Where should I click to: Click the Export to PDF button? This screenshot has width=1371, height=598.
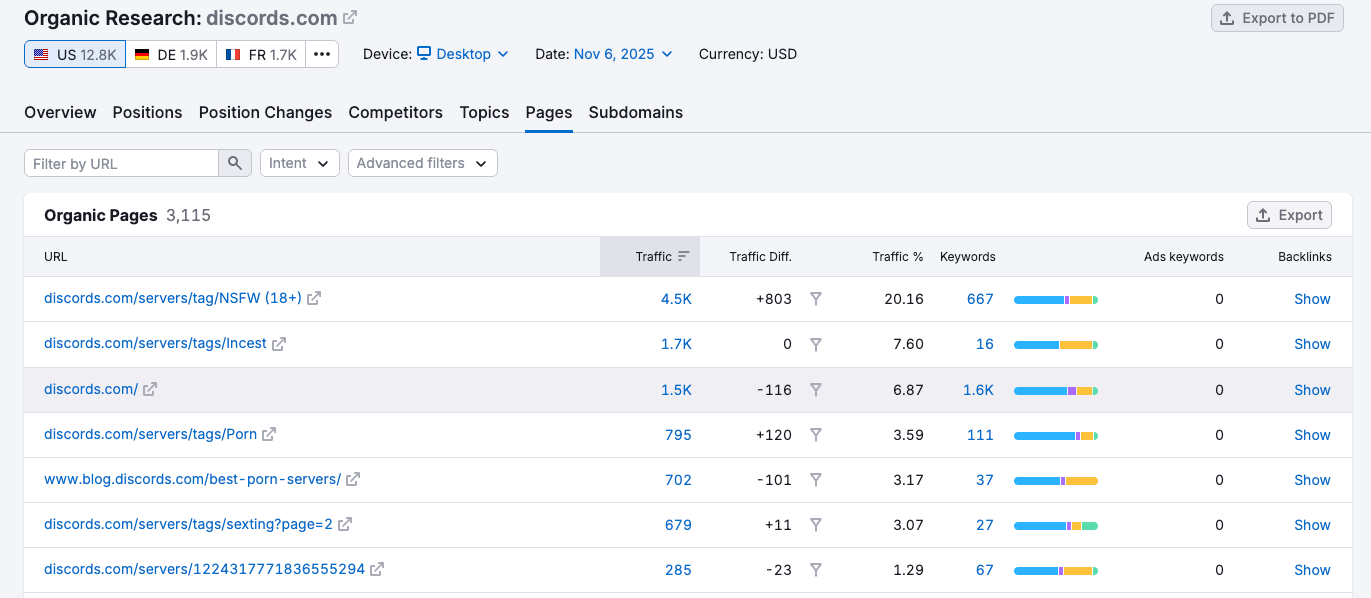pyautogui.click(x=1277, y=18)
